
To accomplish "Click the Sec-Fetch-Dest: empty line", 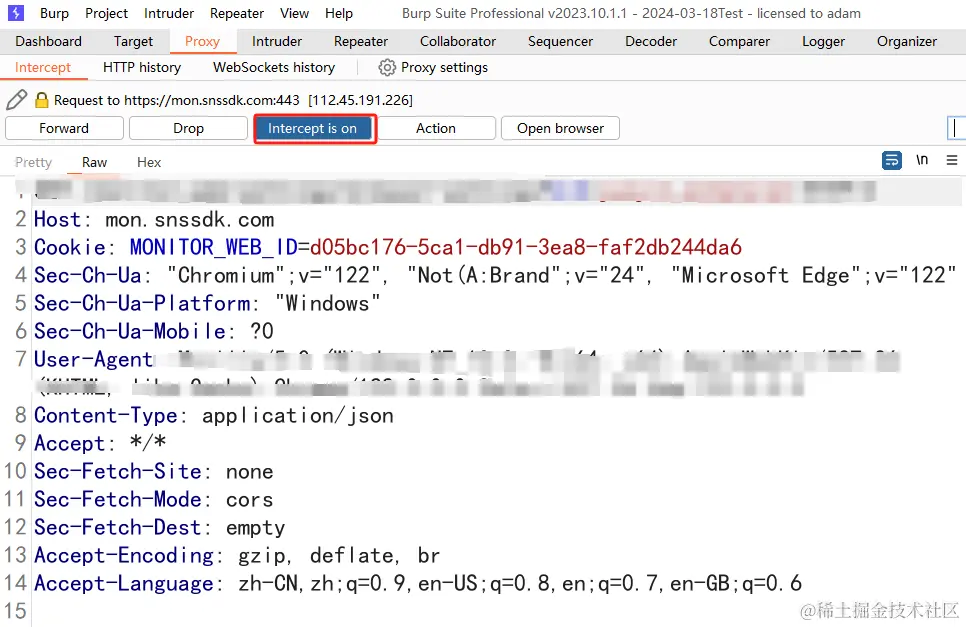I will pyautogui.click(x=160, y=527).
